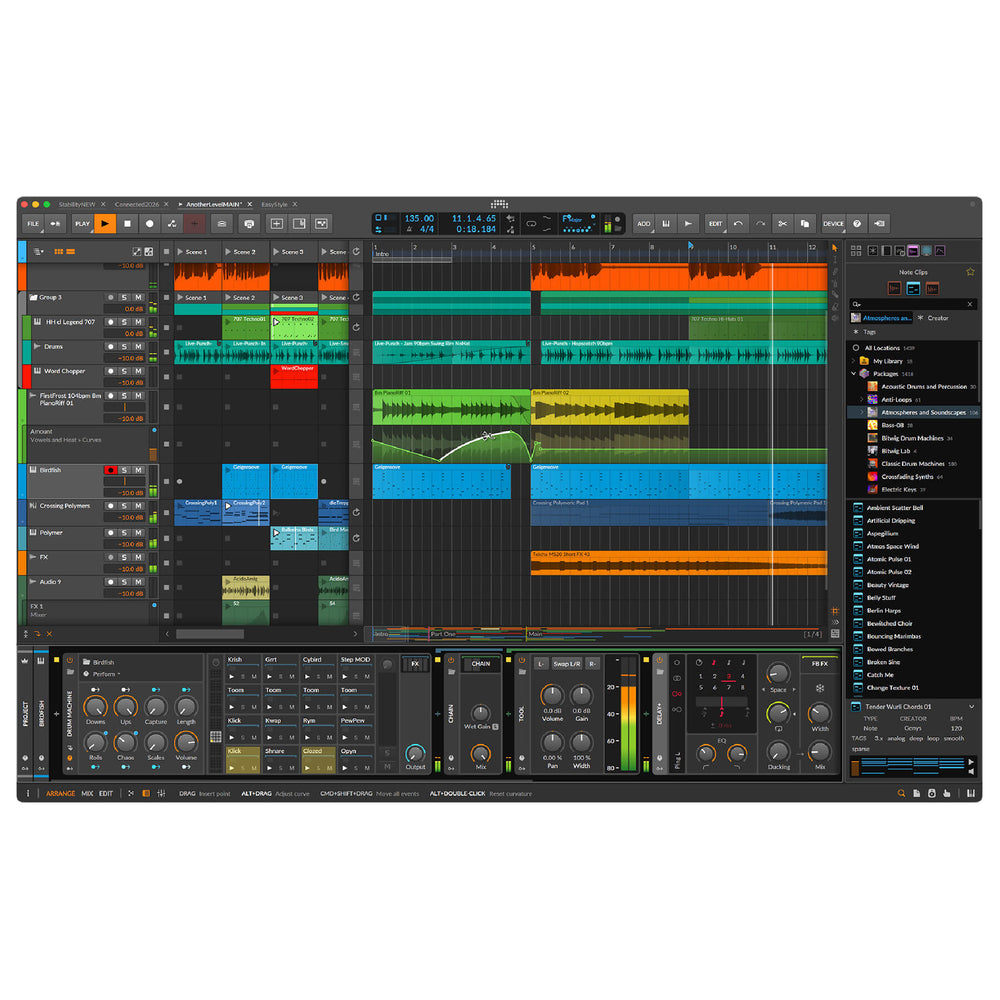Screen dimensions: 1000x1000
Task: Open the EDIT menu
Action: [716, 224]
